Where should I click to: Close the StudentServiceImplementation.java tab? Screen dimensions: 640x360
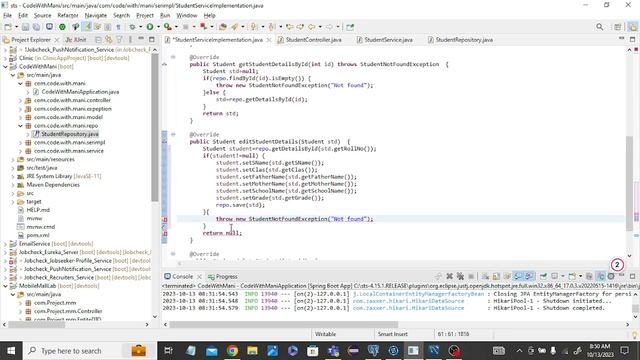tap(269, 40)
